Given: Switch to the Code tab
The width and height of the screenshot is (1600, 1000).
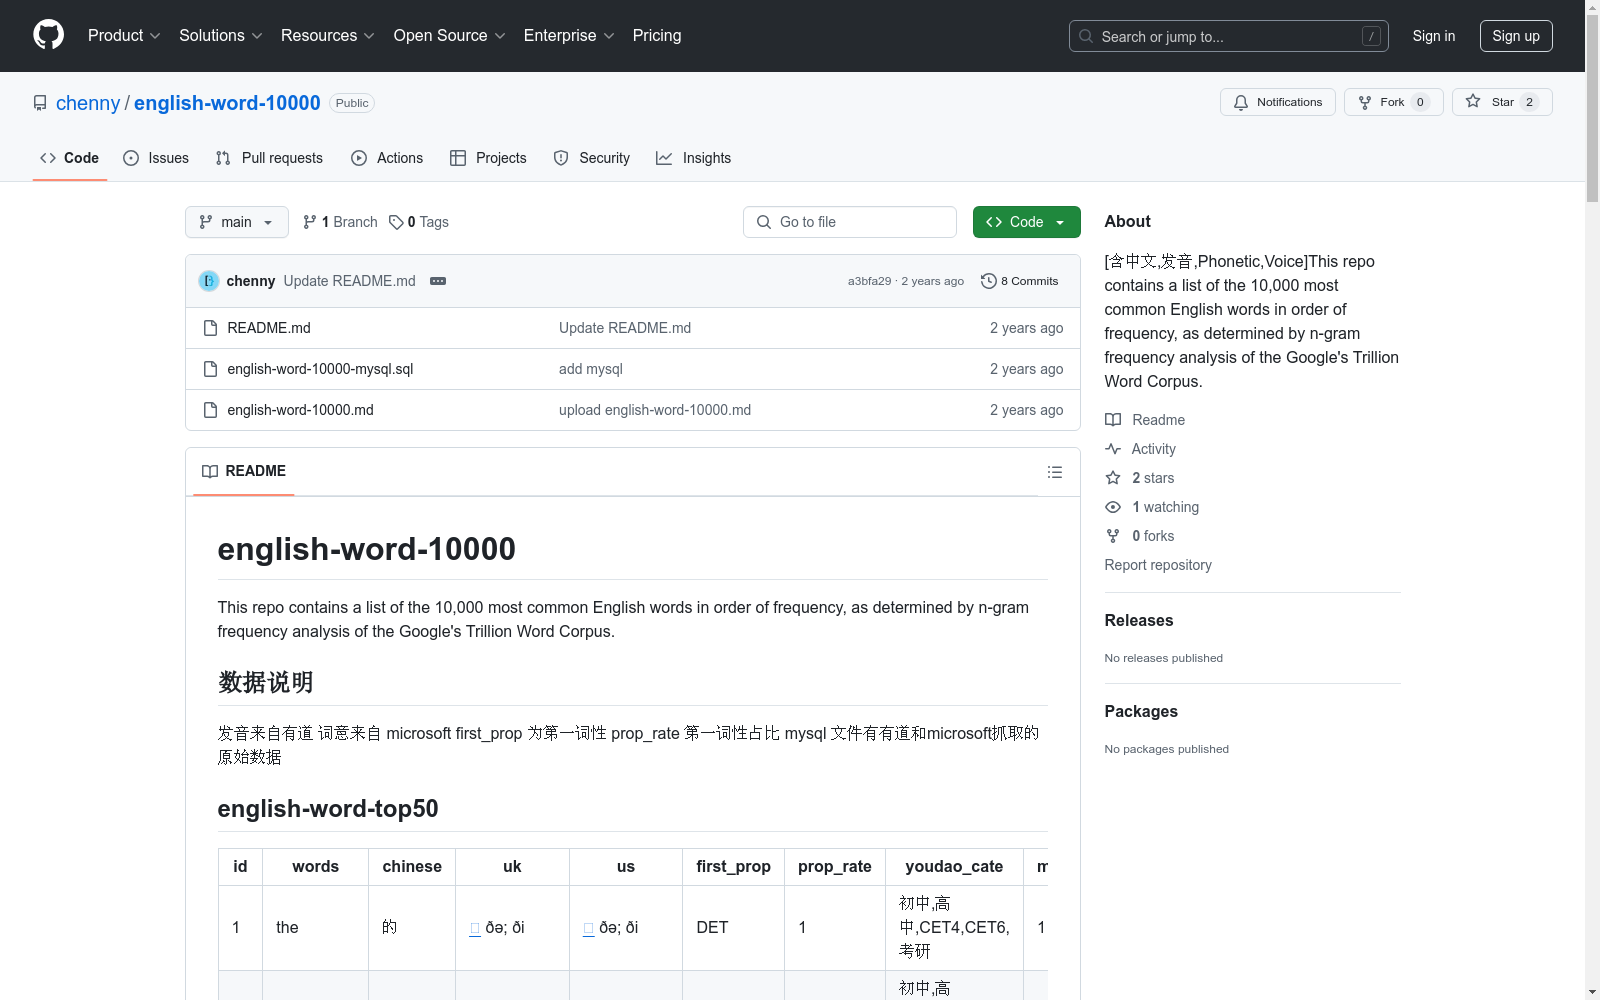Looking at the screenshot, I should [x=70, y=158].
